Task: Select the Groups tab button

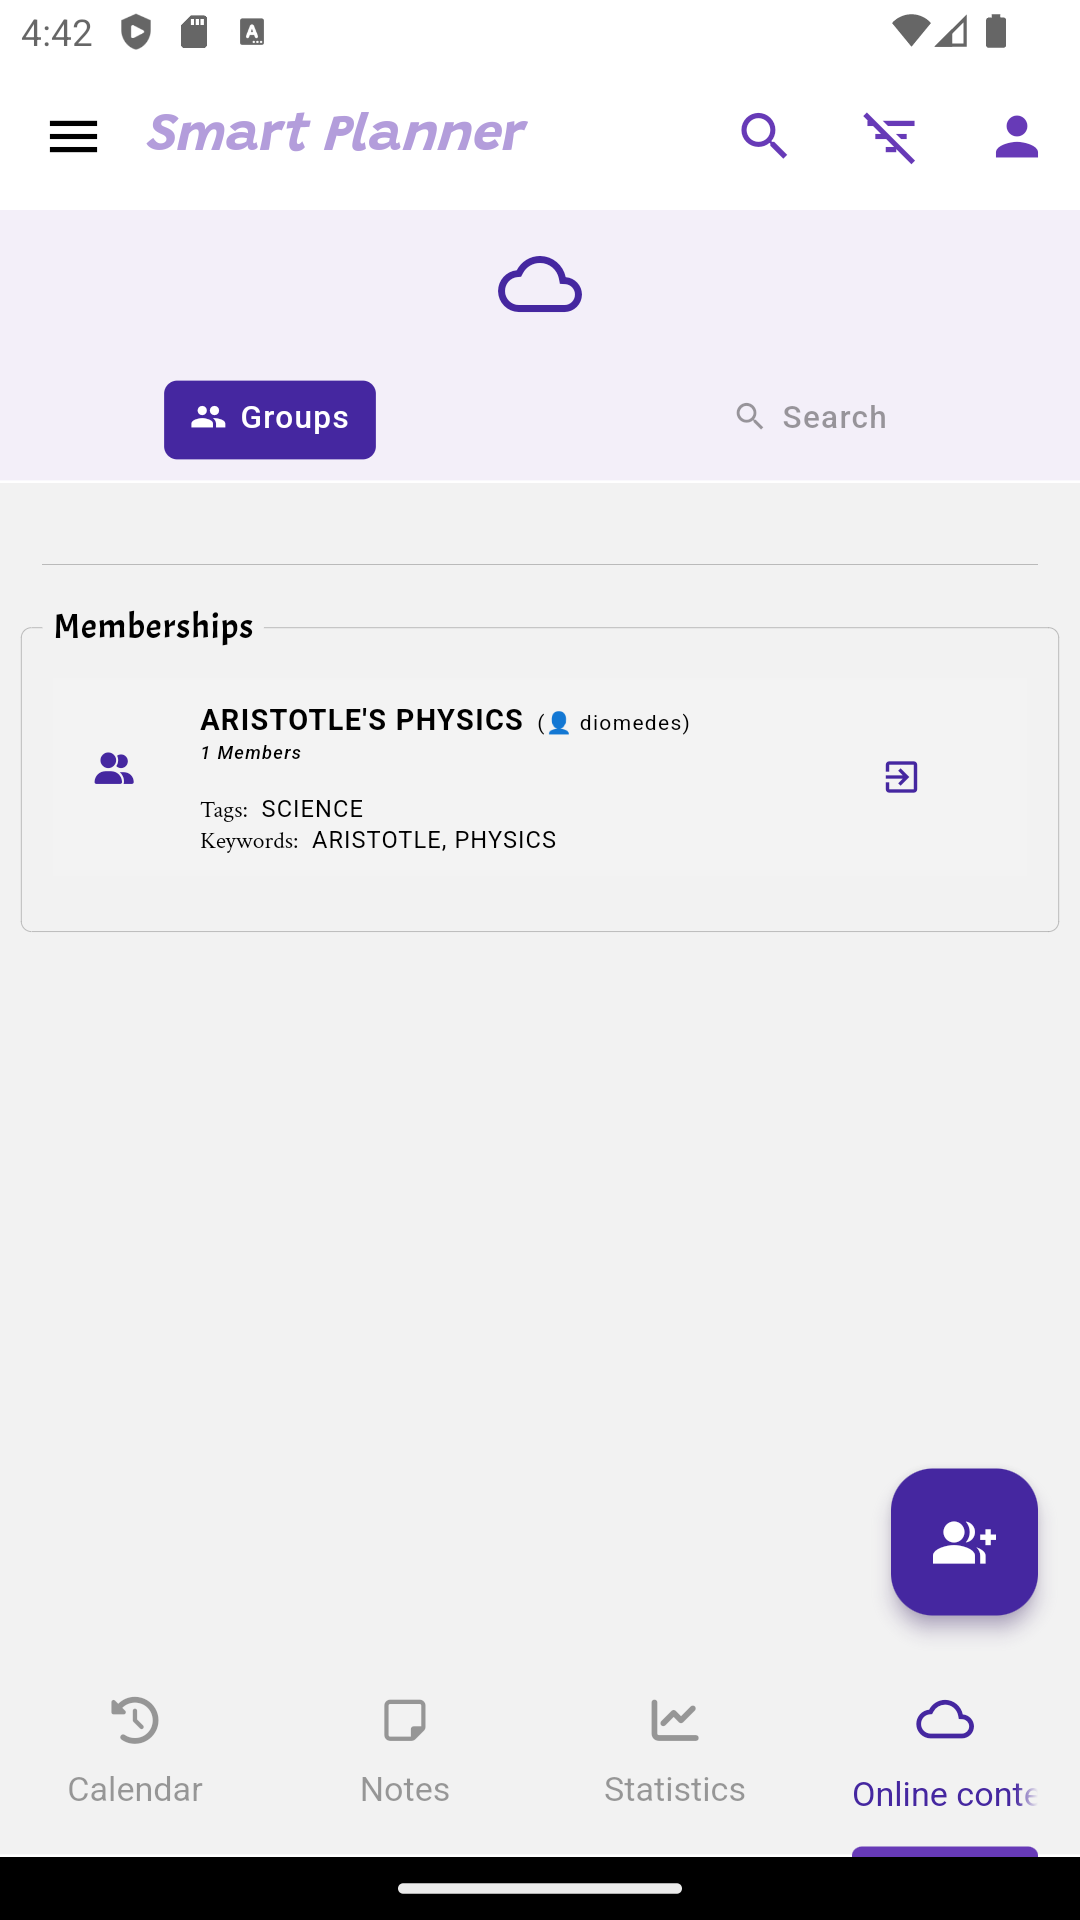Action: (x=270, y=419)
